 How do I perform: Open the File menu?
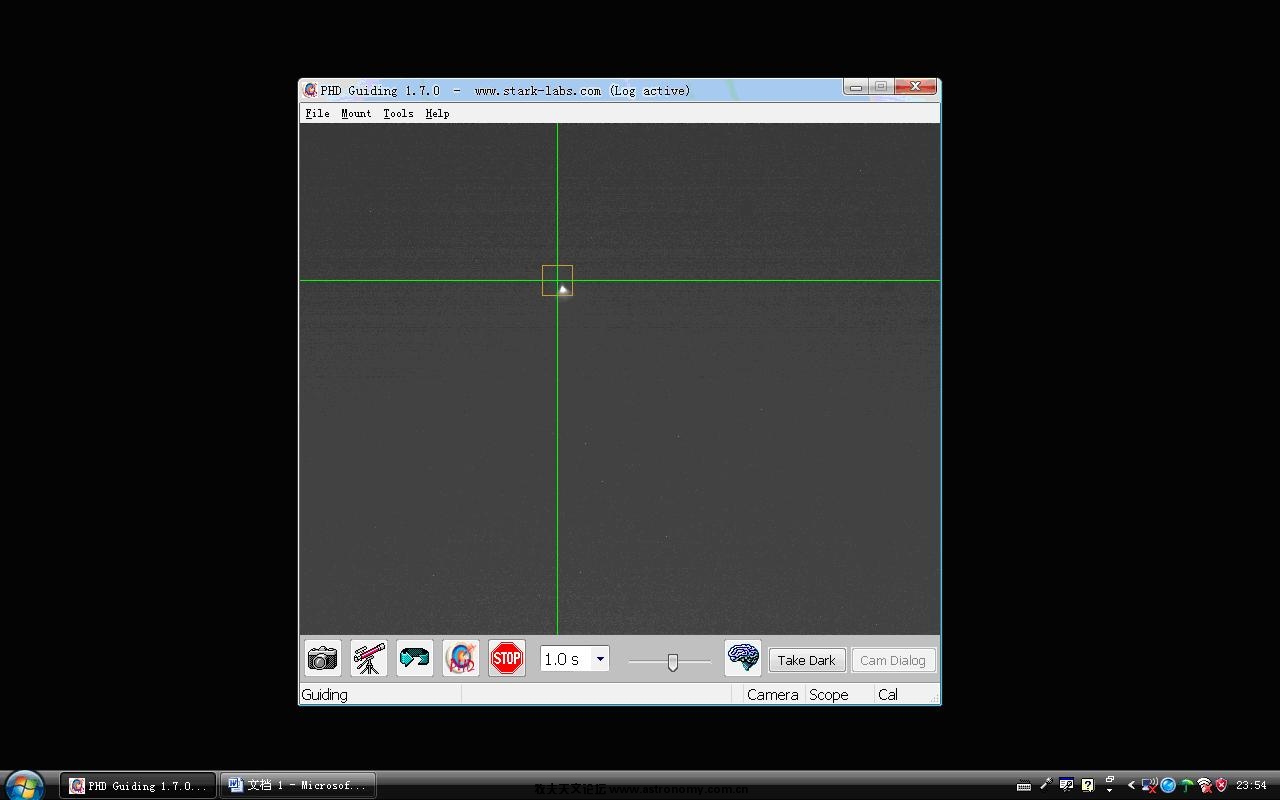317,113
